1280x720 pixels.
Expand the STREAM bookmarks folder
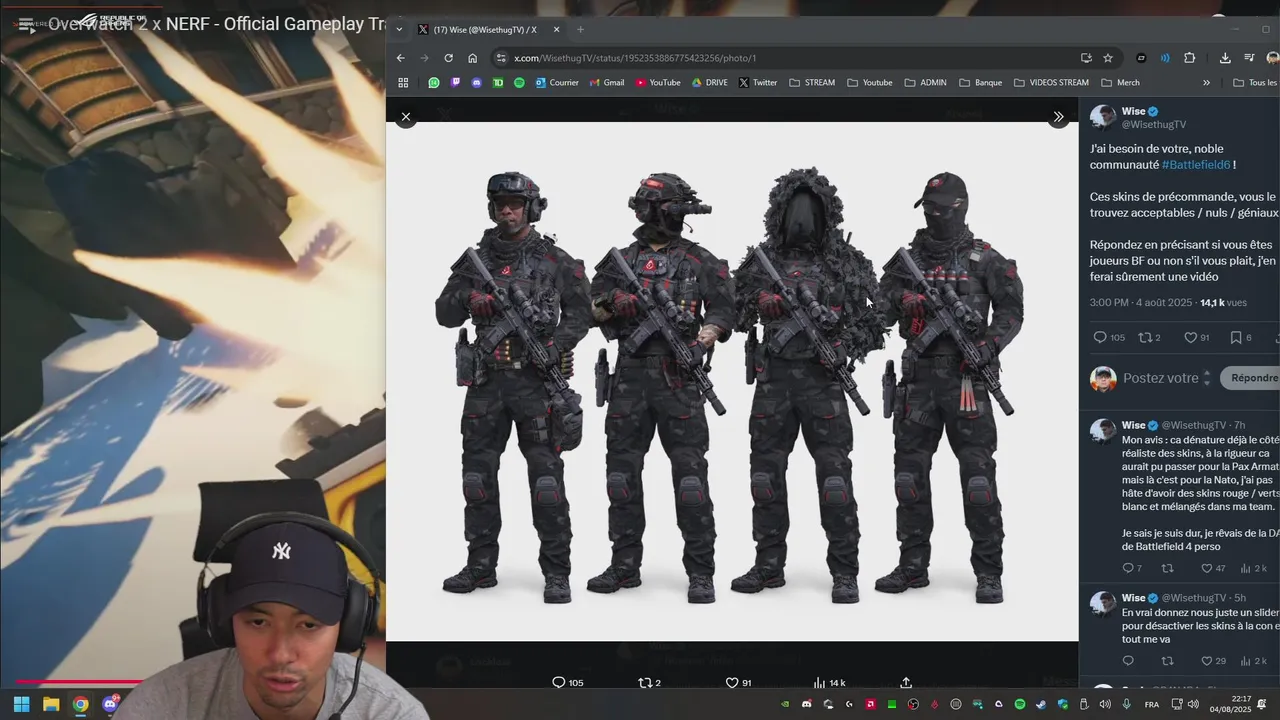point(812,83)
